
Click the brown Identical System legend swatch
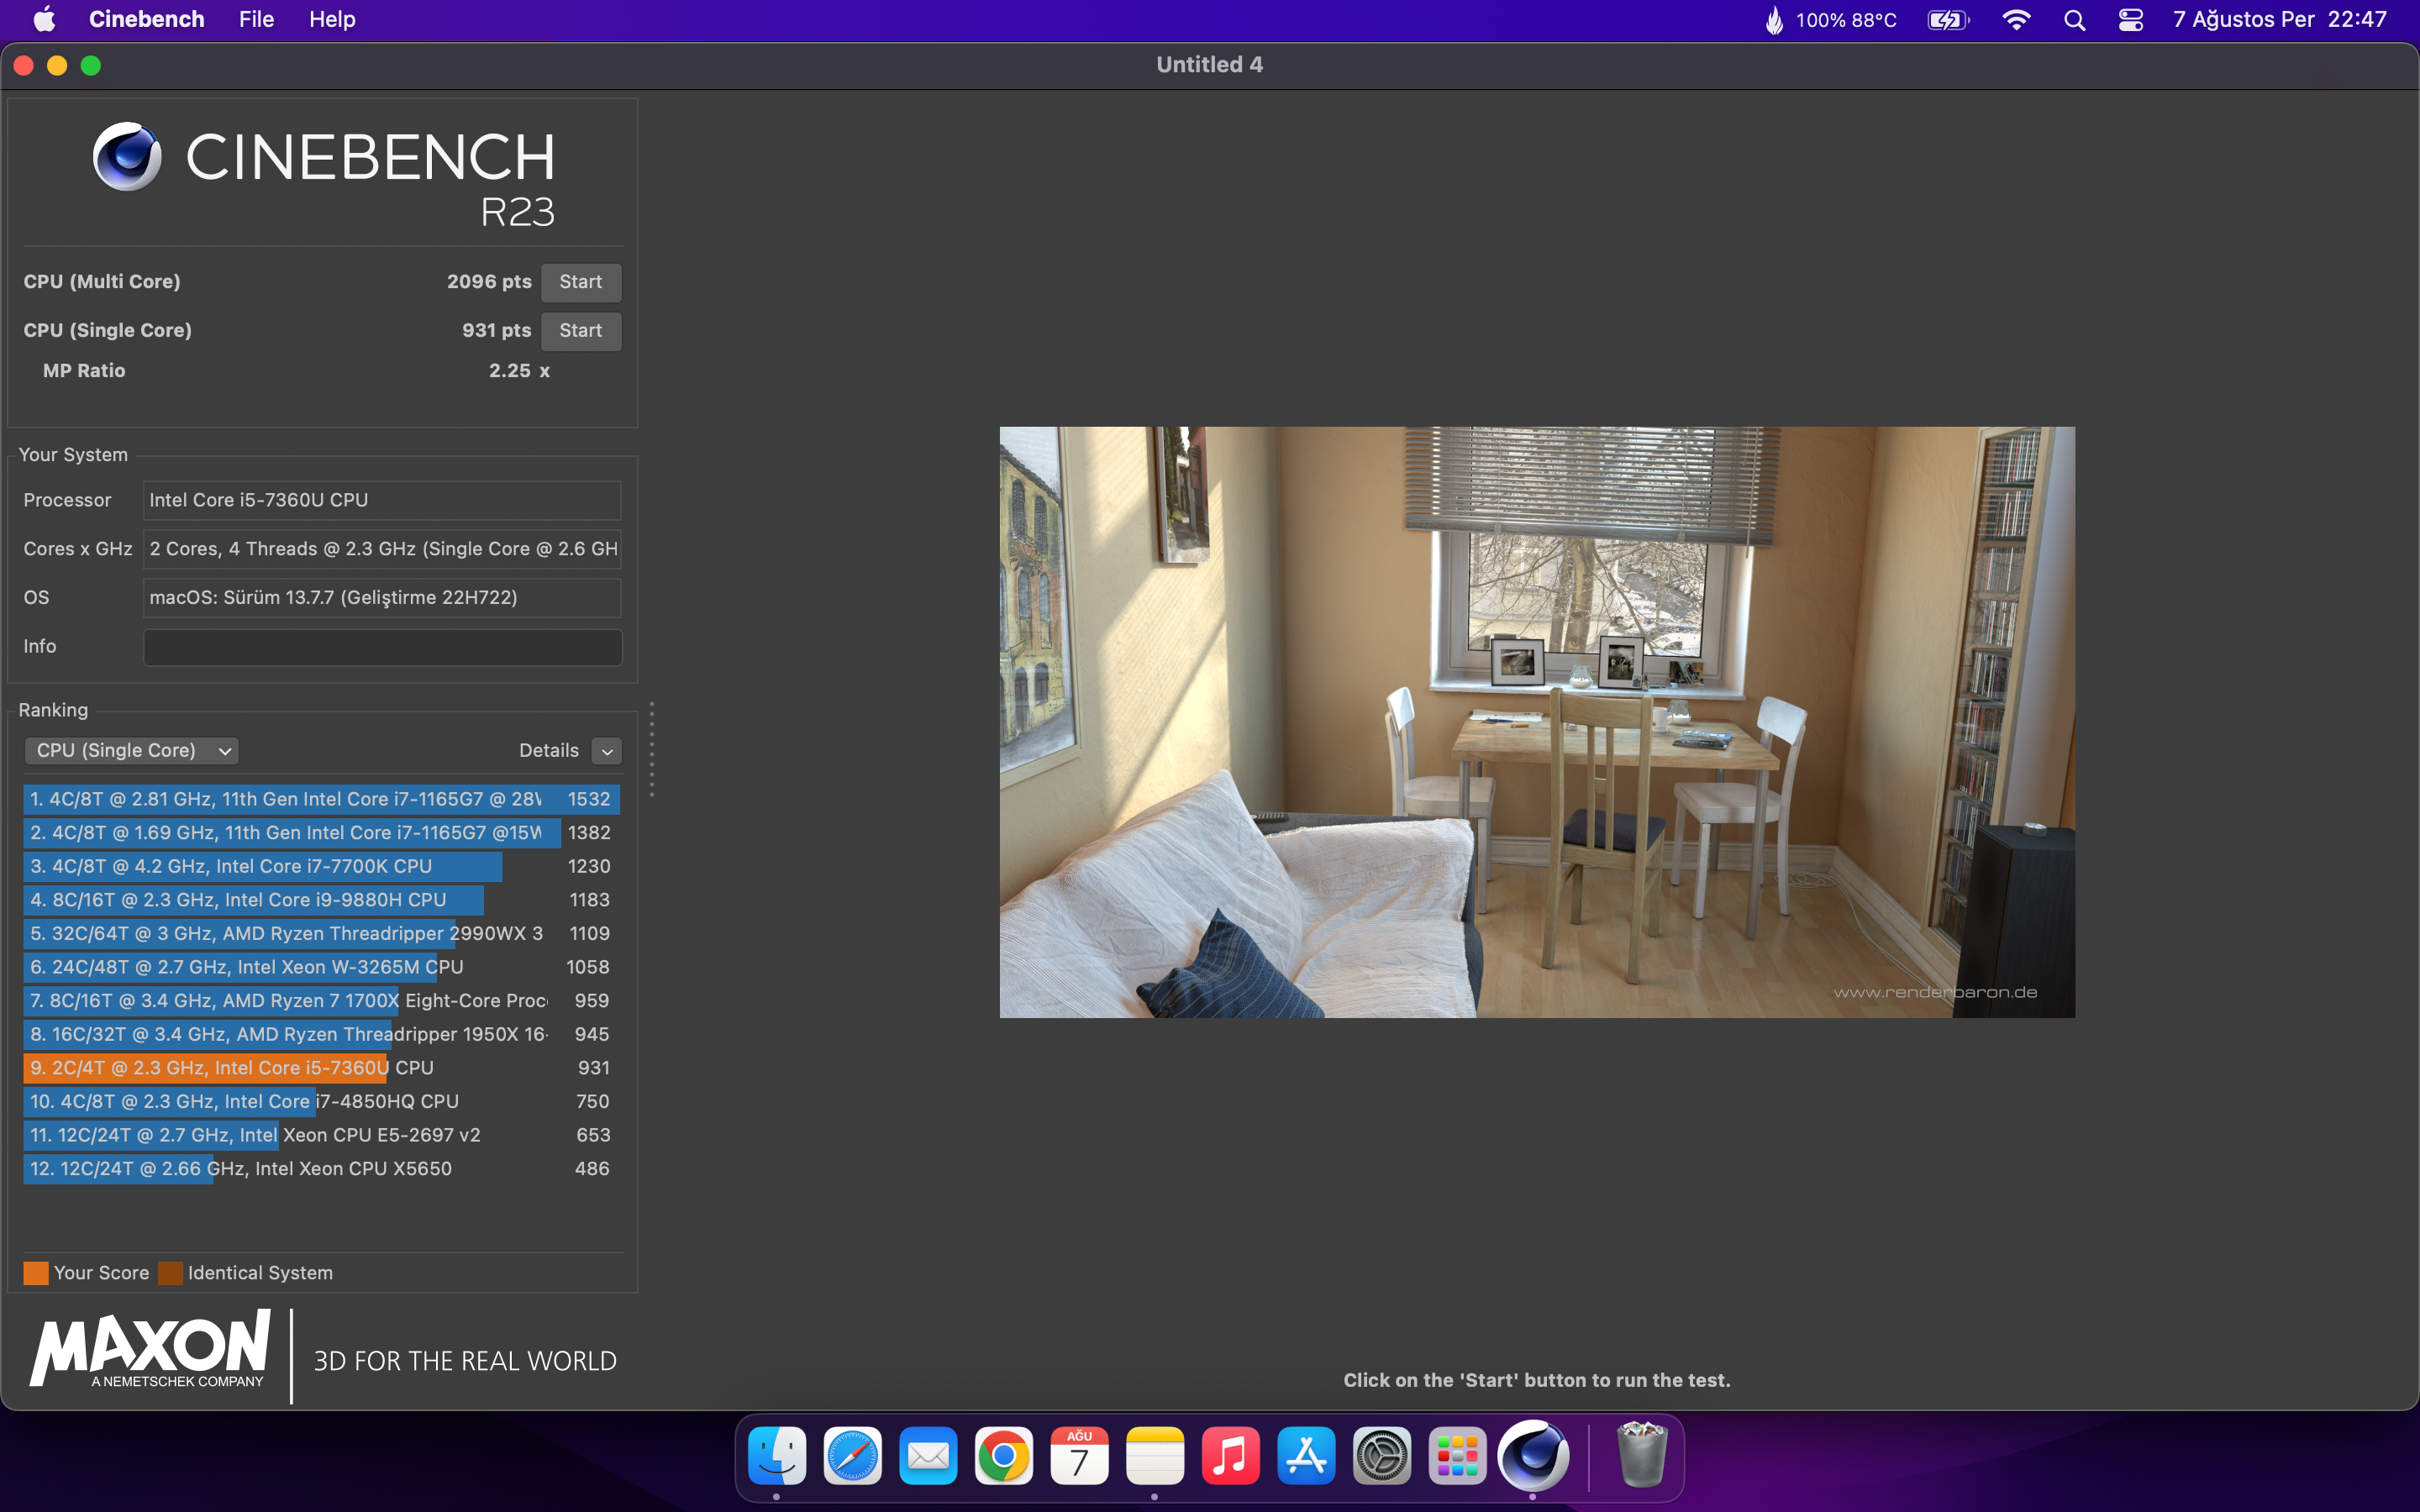(171, 1273)
